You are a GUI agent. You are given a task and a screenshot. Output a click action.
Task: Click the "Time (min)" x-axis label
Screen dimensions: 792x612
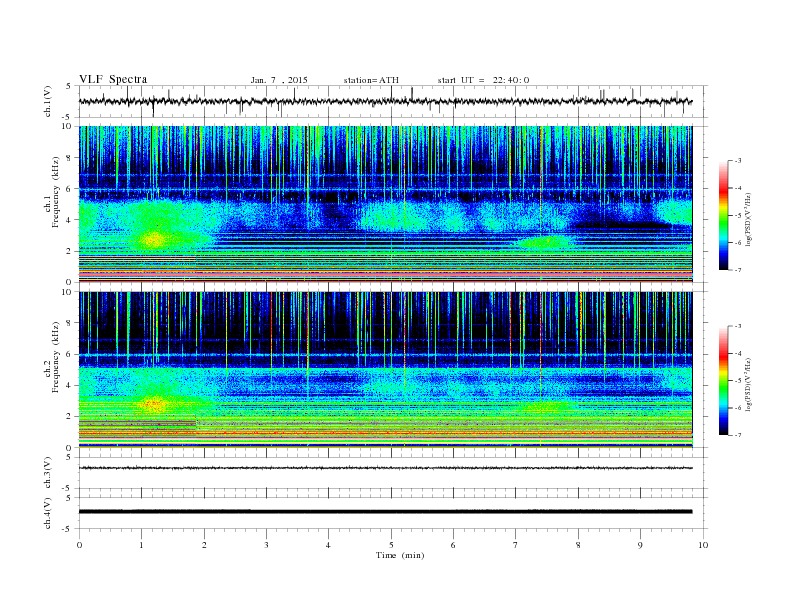[x=400, y=555]
